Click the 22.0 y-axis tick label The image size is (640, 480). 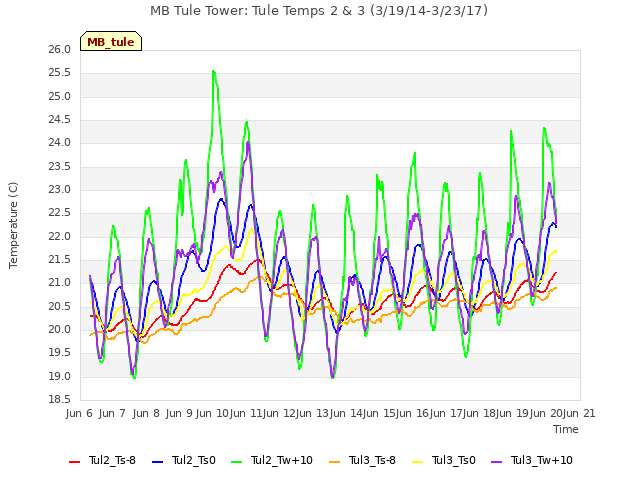(x=60, y=236)
